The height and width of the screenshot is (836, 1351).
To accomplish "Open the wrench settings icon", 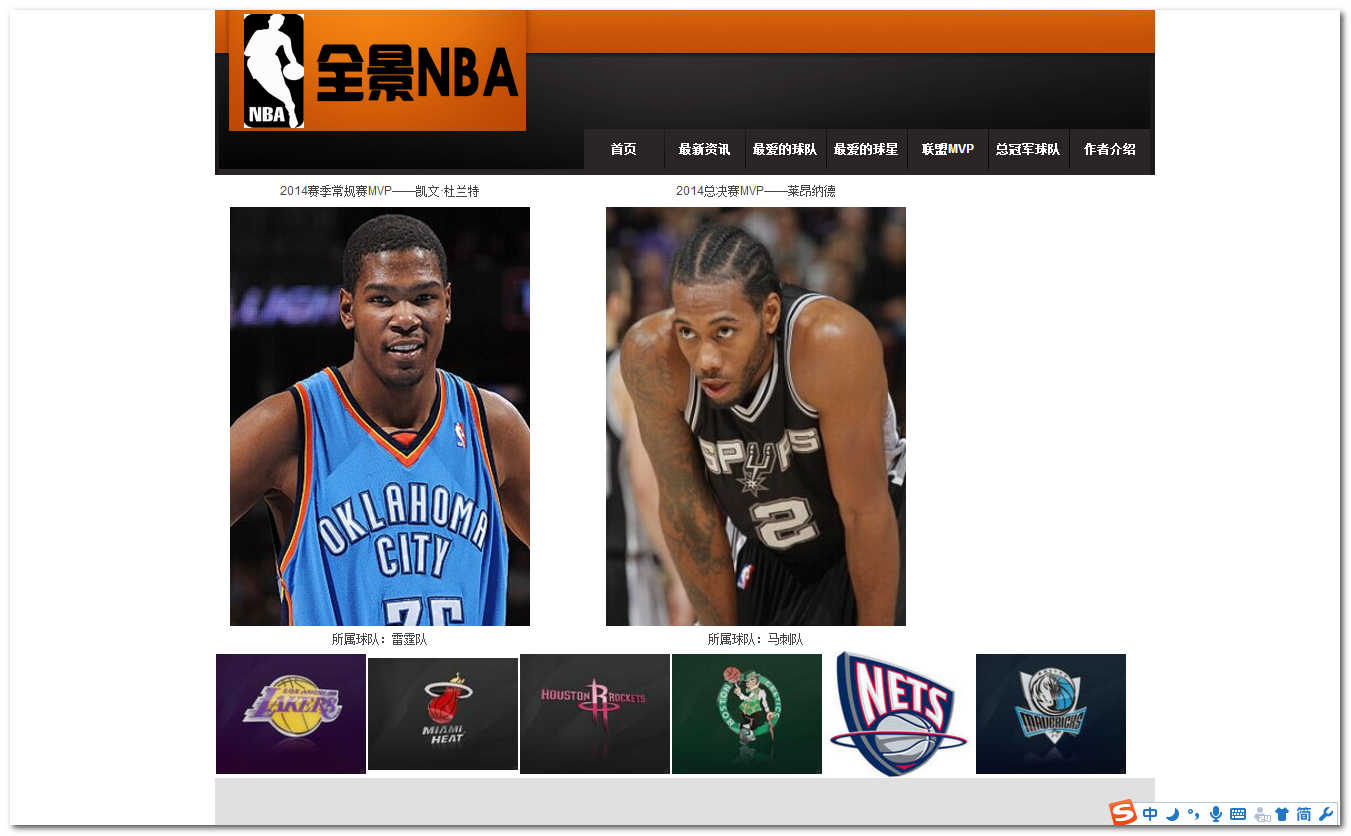I will (1326, 814).
